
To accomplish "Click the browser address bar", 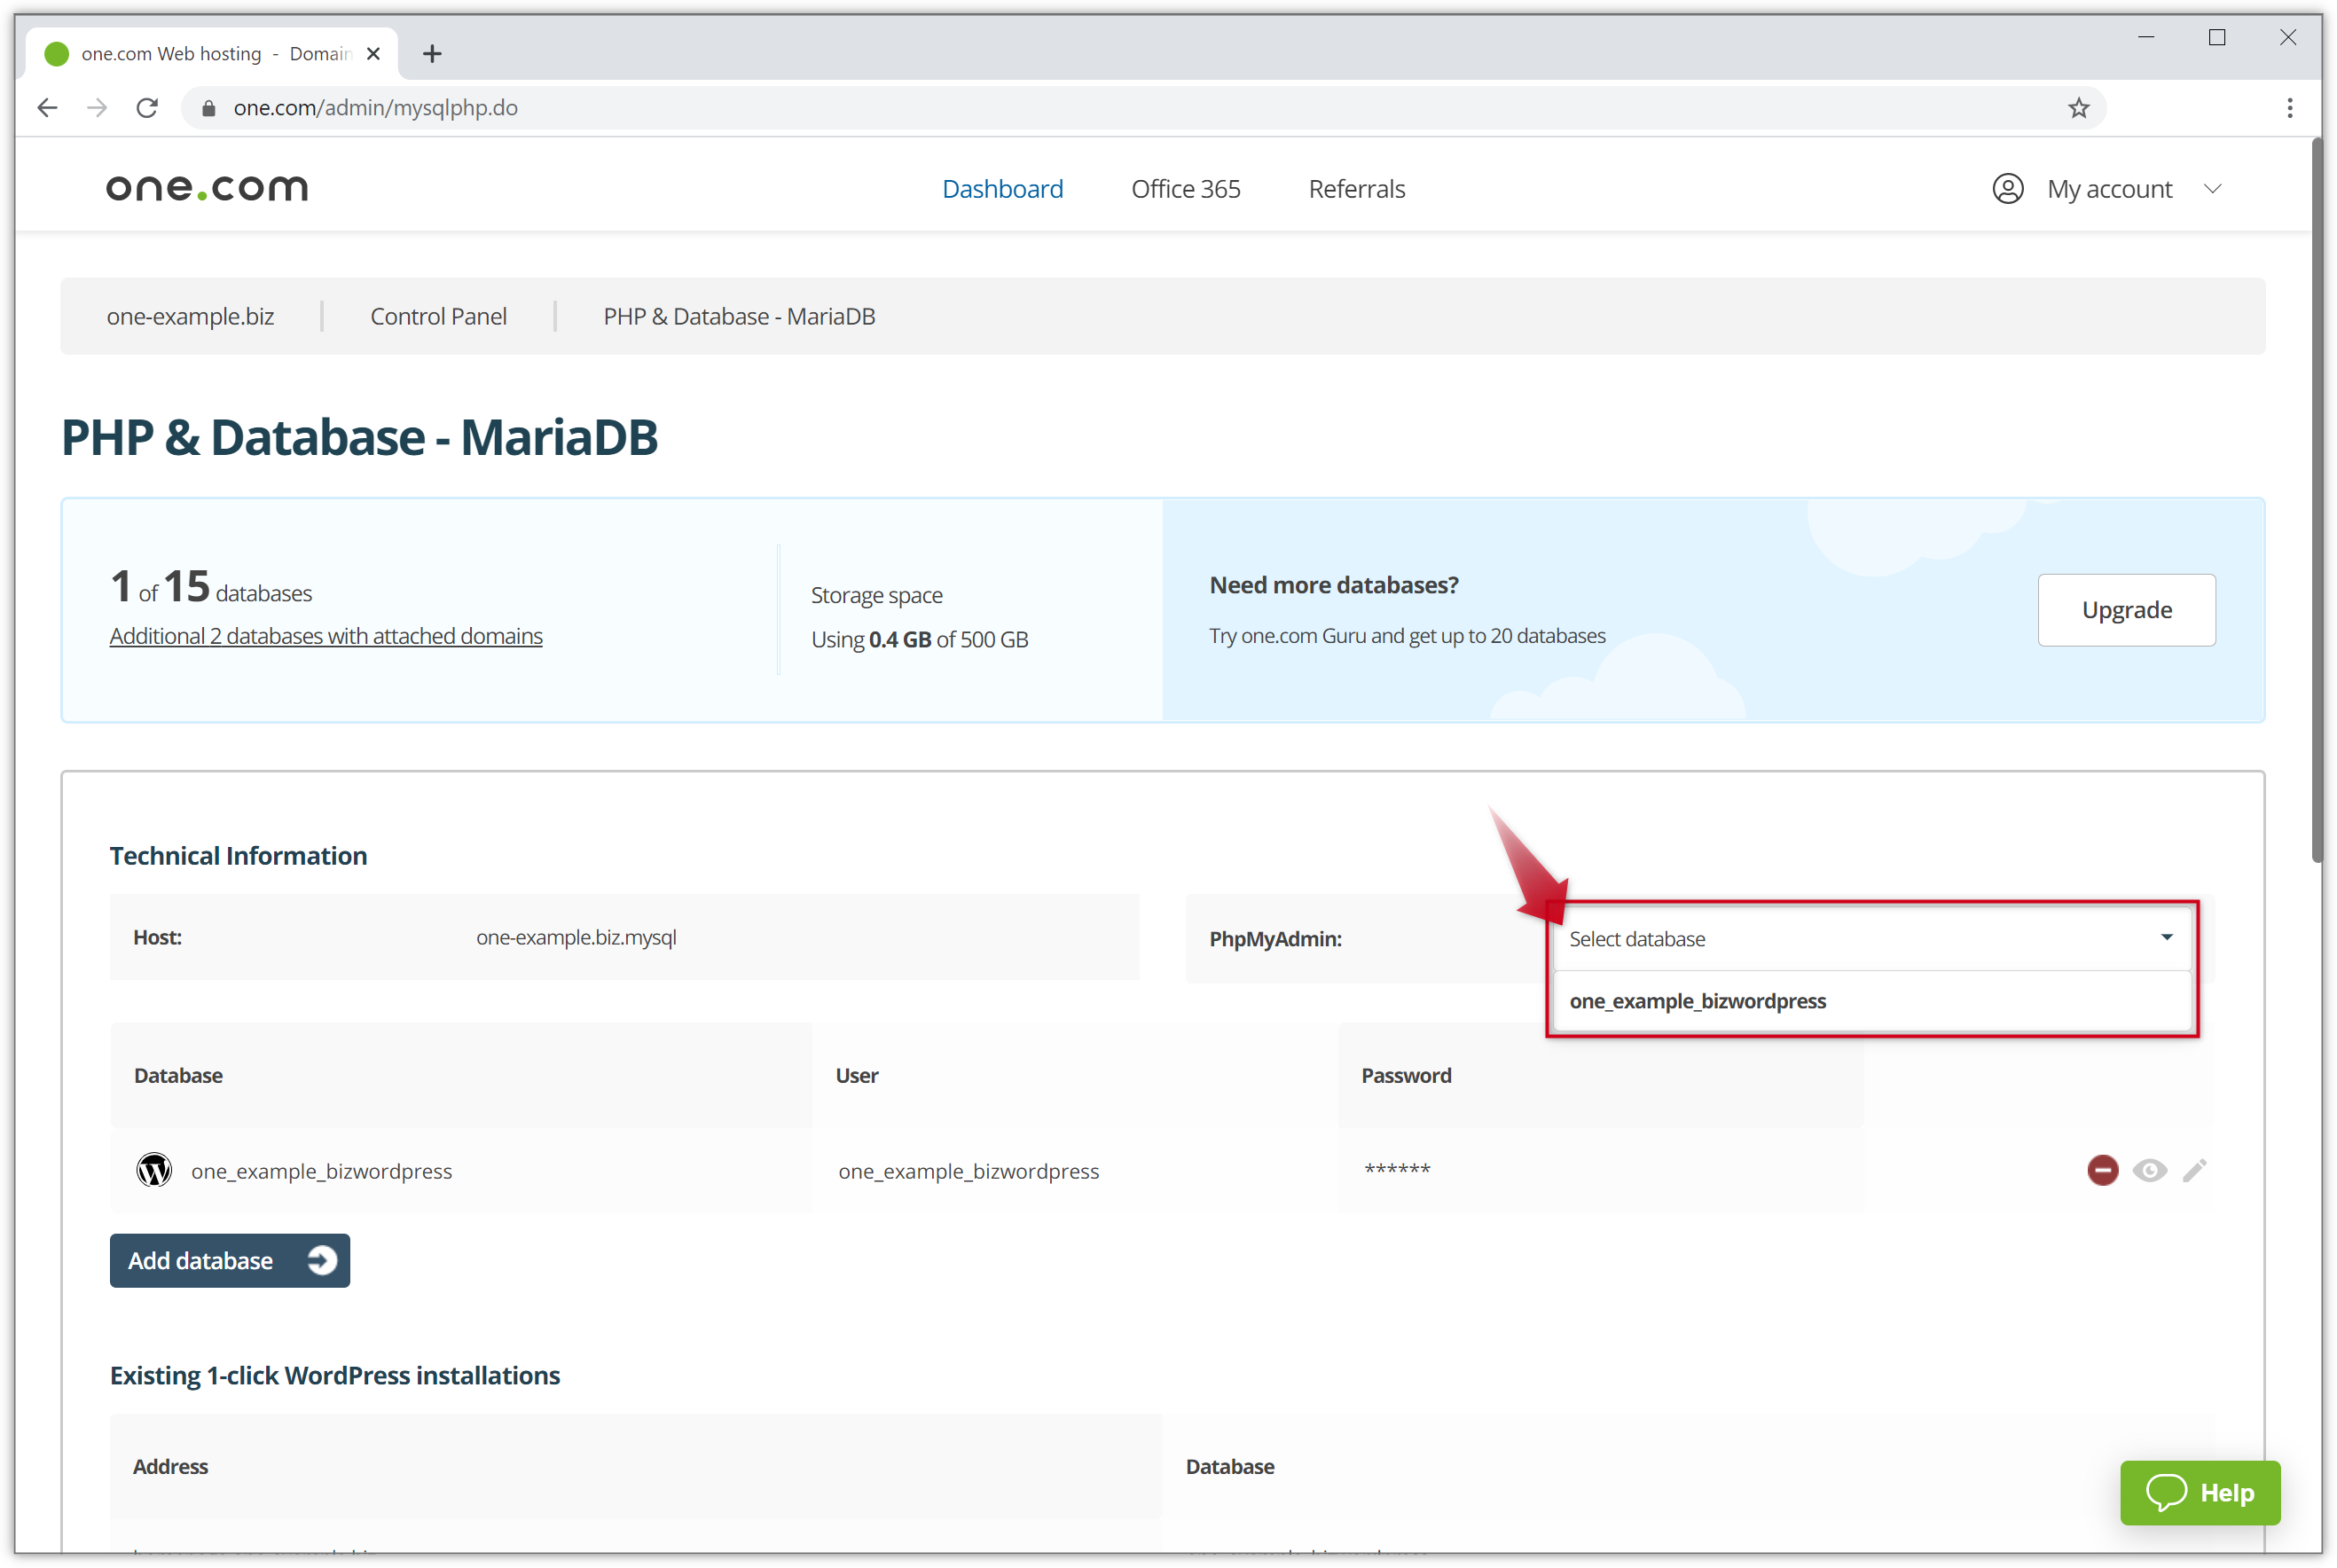I will click(700, 107).
